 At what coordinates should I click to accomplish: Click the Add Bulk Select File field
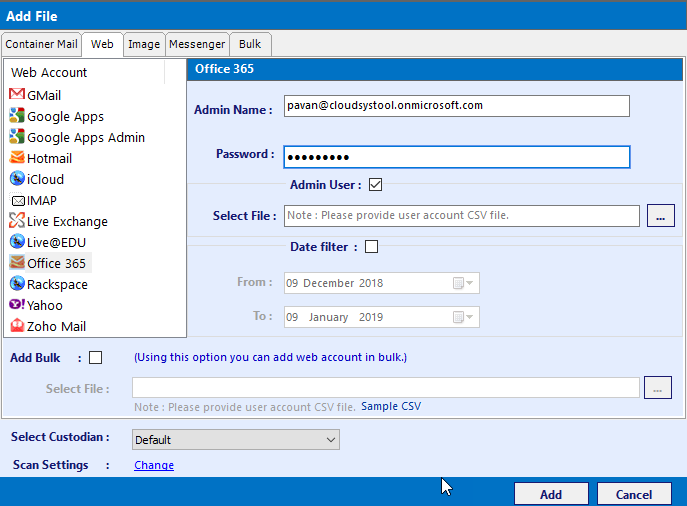pyautogui.click(x=386, y=388)
